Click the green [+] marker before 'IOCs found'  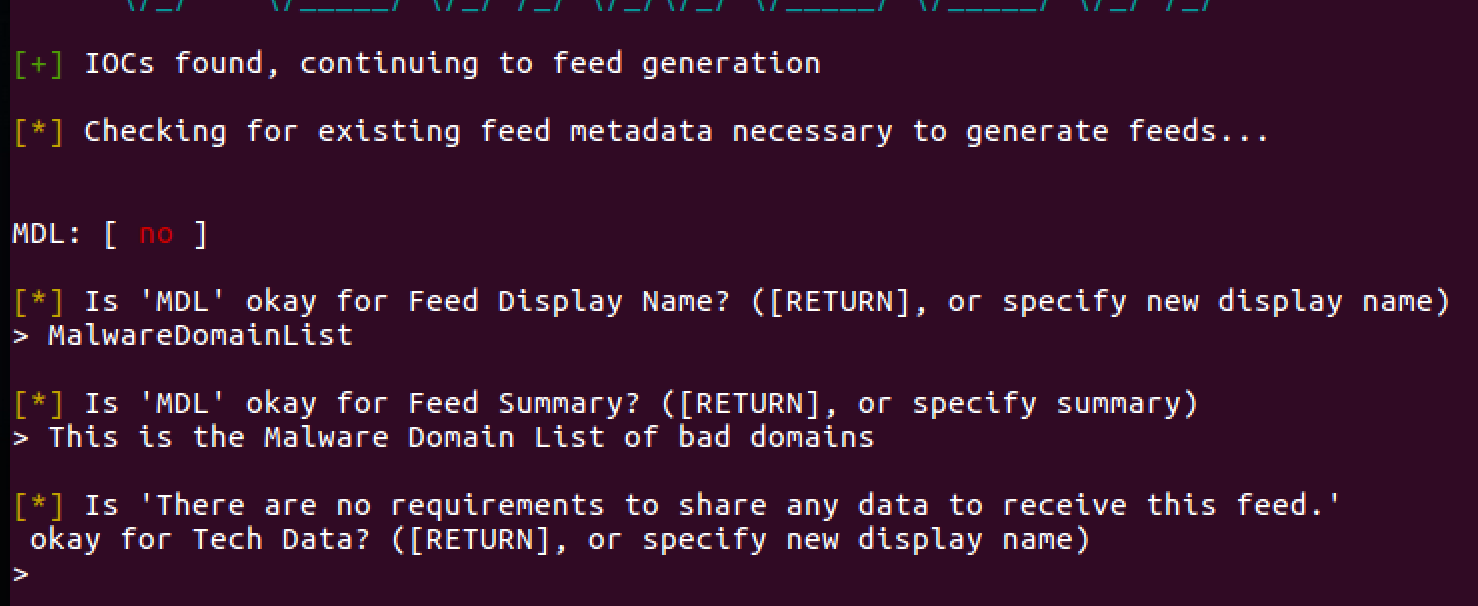point(39,64)
